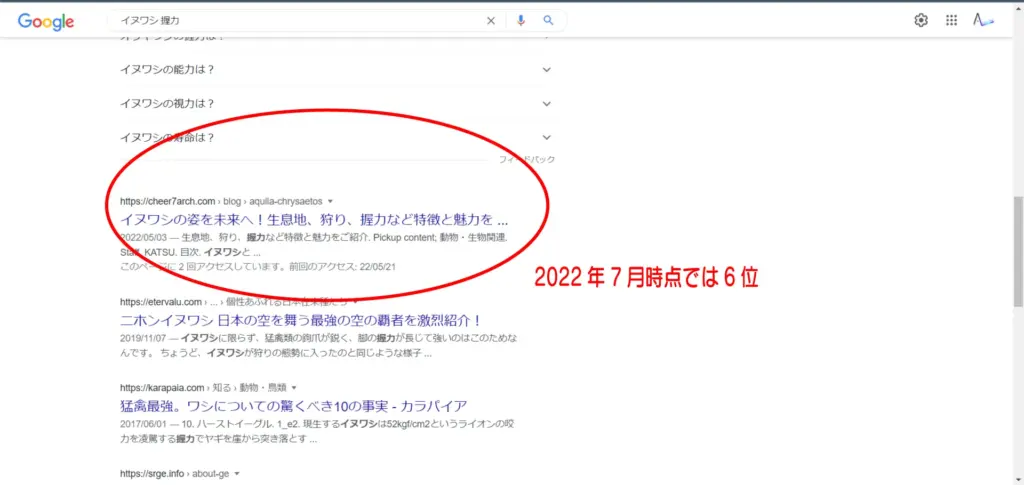Open result 猛禽最強。ワシについての驚くべき10の事実
Viewport: 1024px width, 485px height.
click(x=294, y=406)
